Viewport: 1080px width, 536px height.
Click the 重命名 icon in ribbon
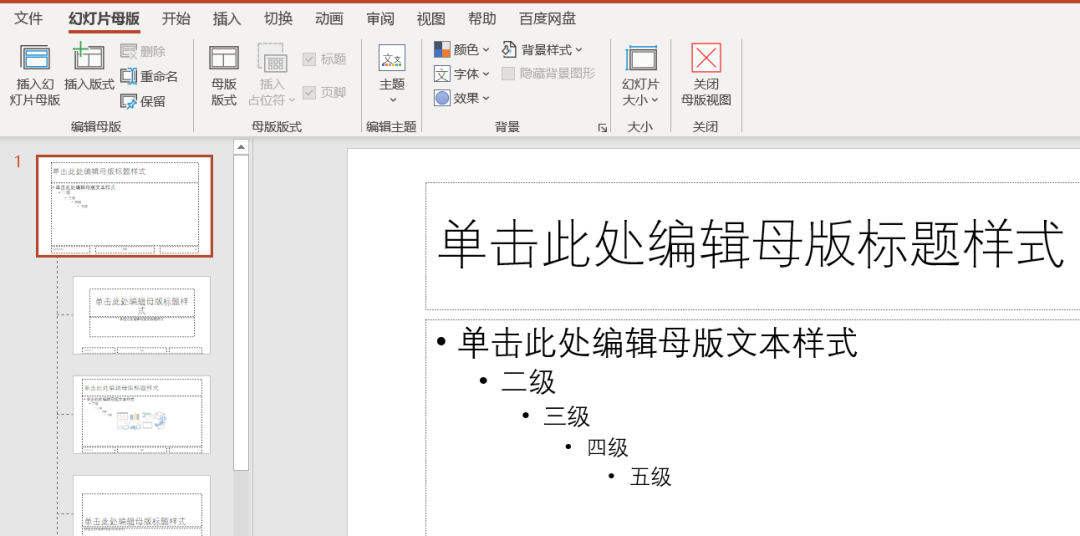[129, 76]
